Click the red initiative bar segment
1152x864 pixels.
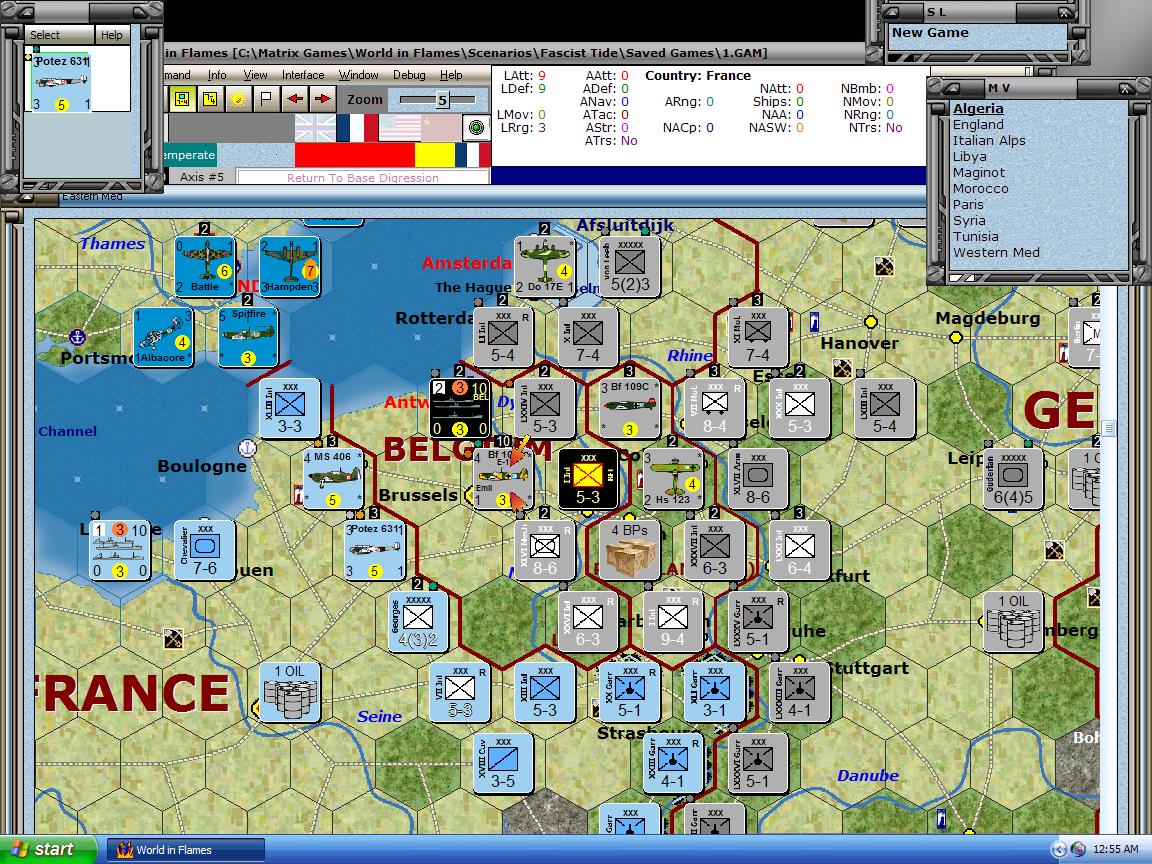pos(355,155)
